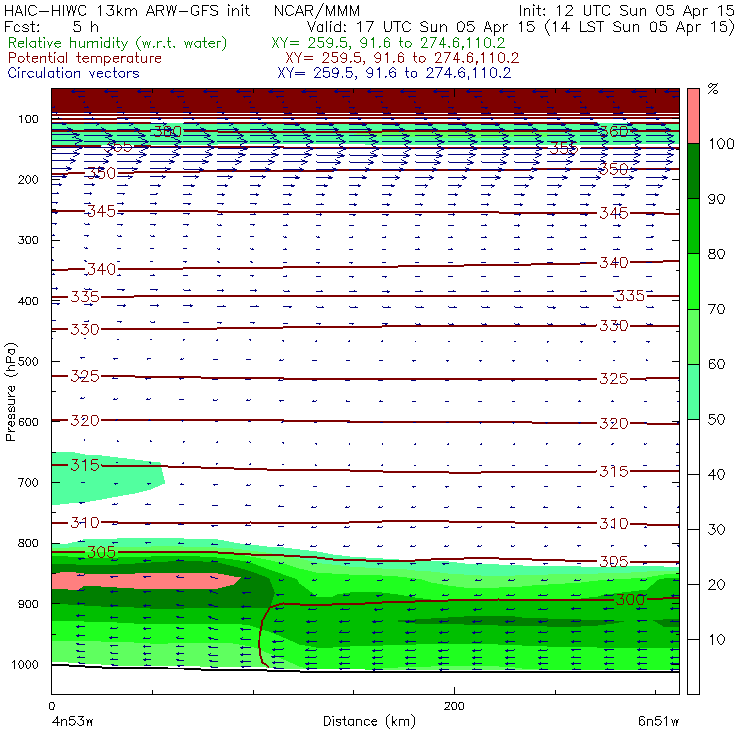The height and width of the screenshot is (740, 740).
Task: Click the "4n53w" start coordinate label
Action: [x=72, y=721]
